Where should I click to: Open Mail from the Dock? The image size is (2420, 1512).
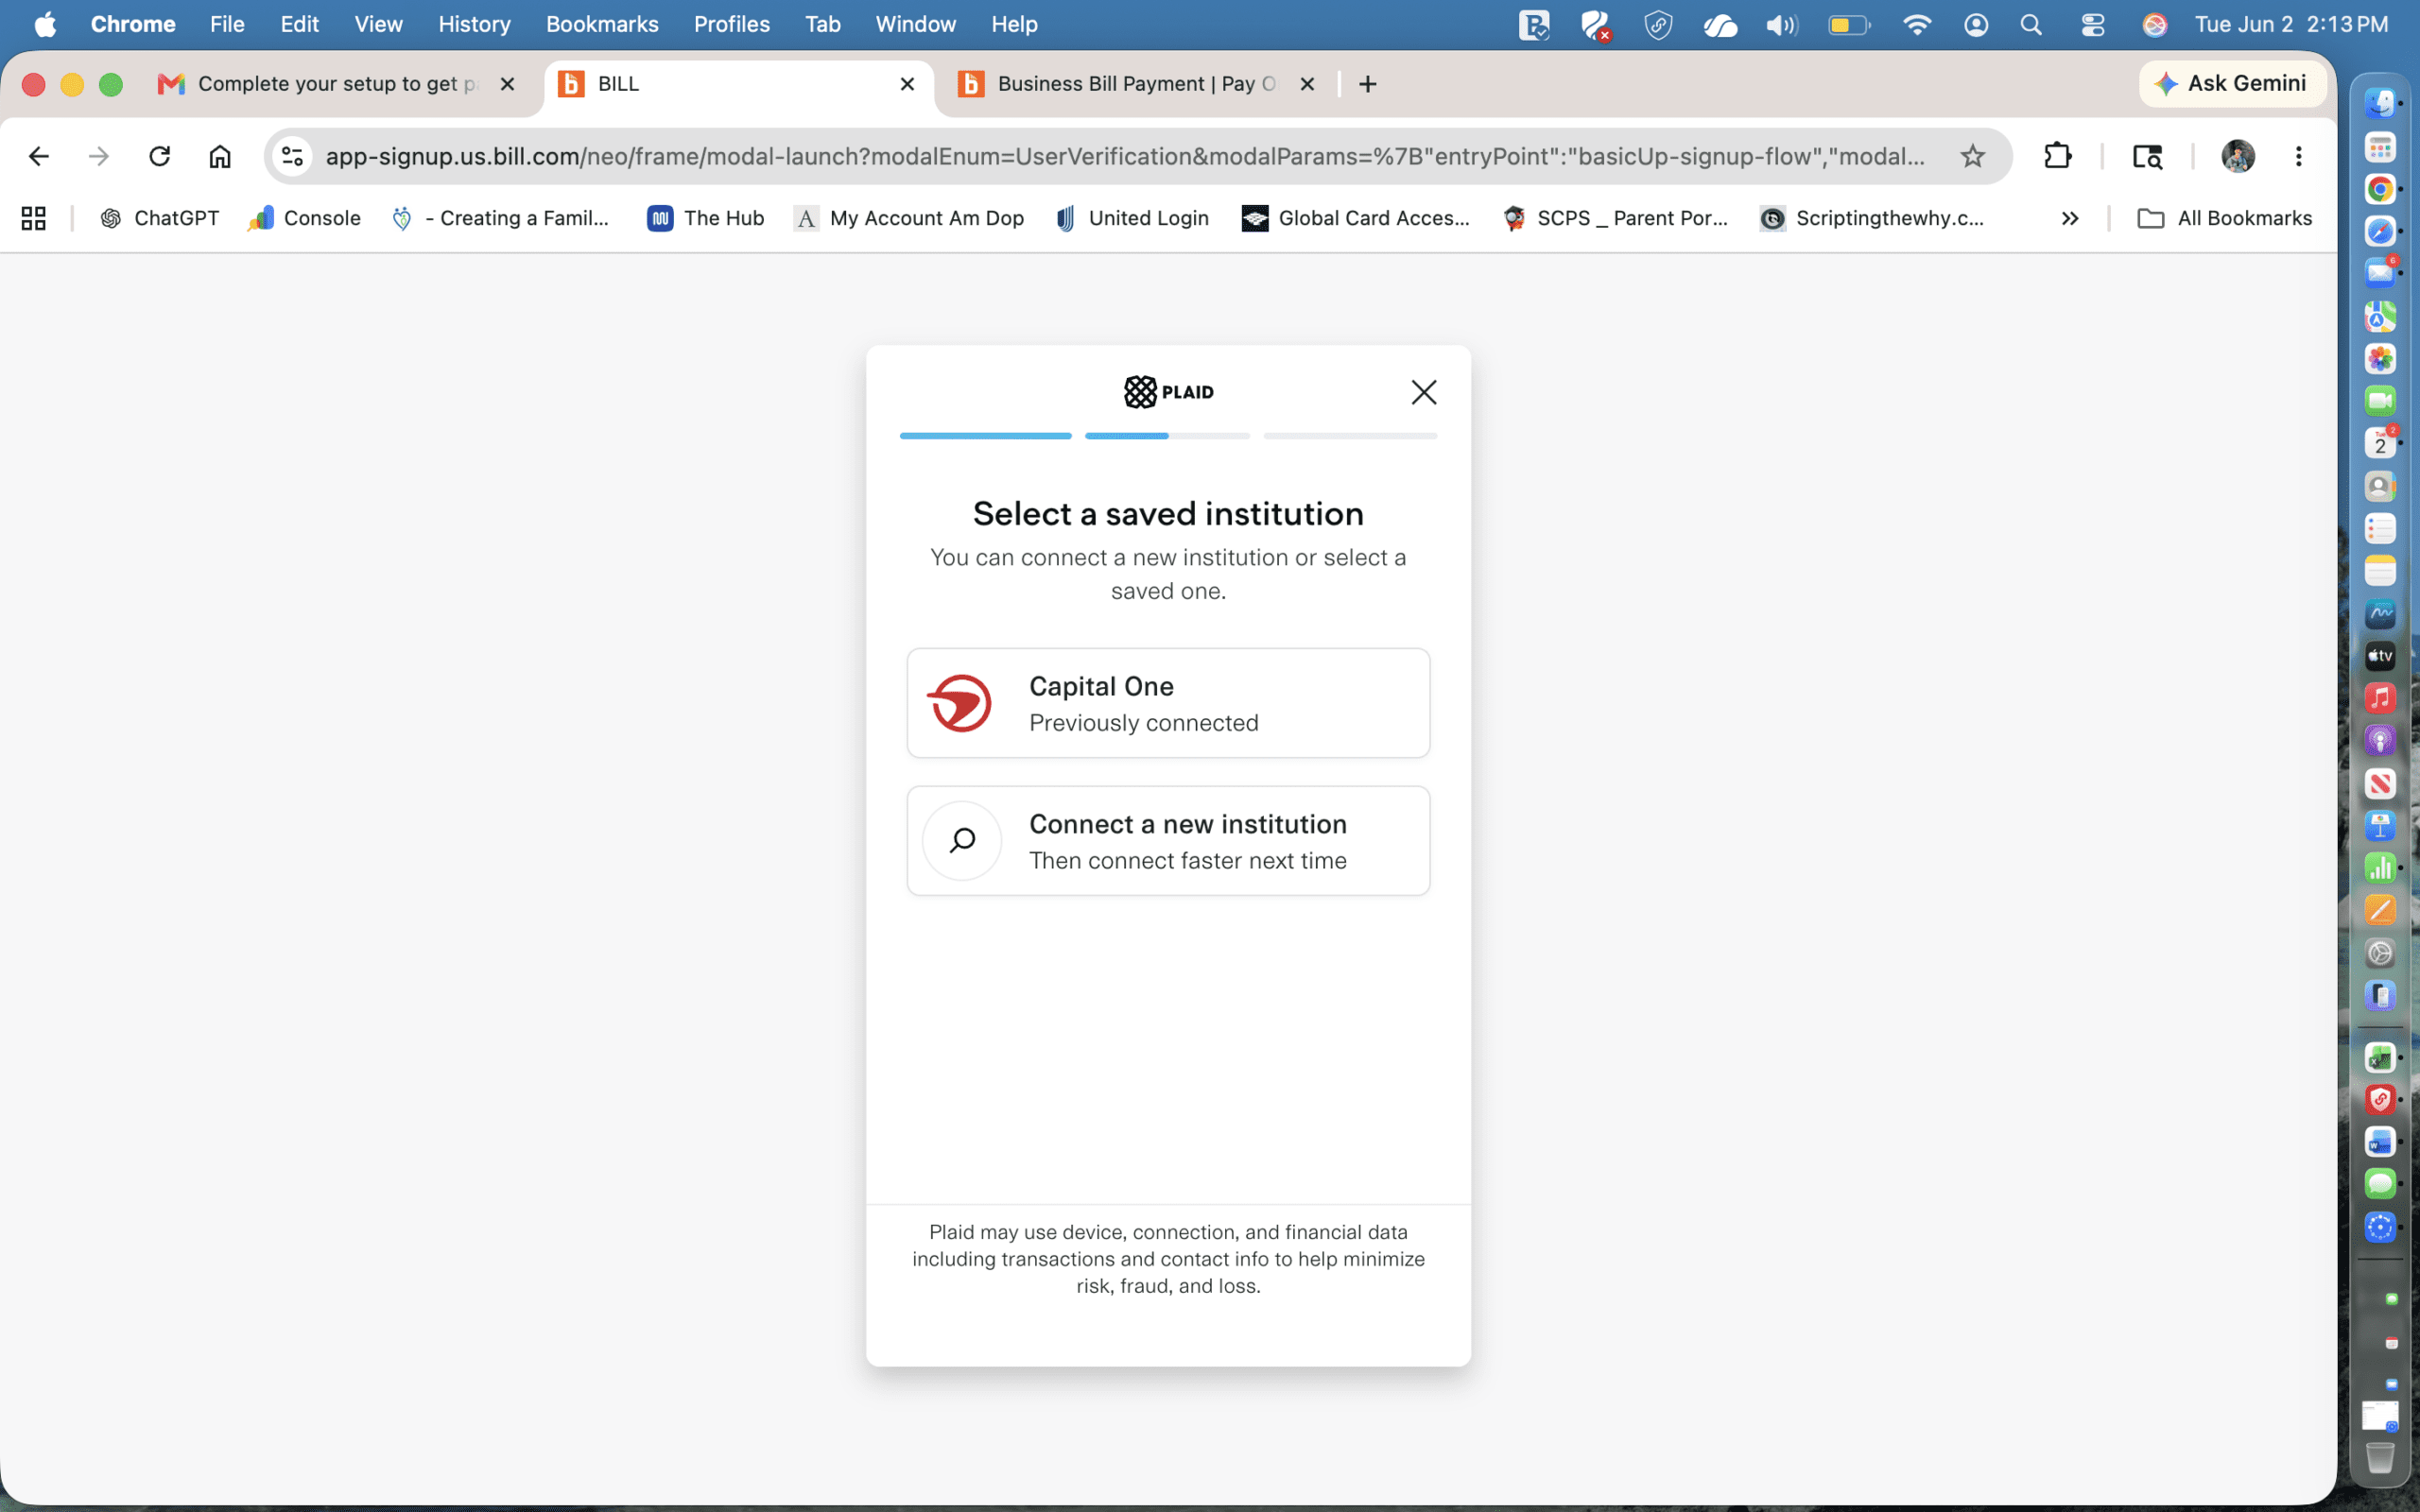2380,273
